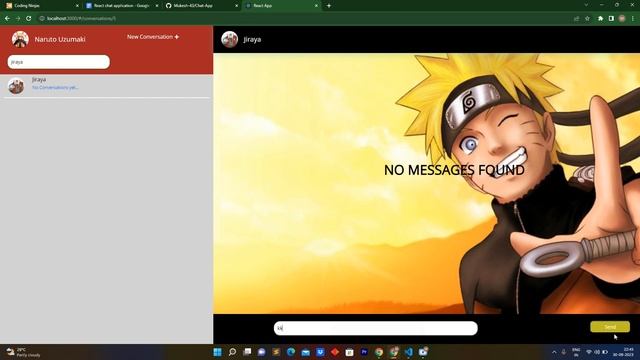Switch to the active Chrome profile window icon
This screenshot has height=360, width=640.
(x=393, y=352)
